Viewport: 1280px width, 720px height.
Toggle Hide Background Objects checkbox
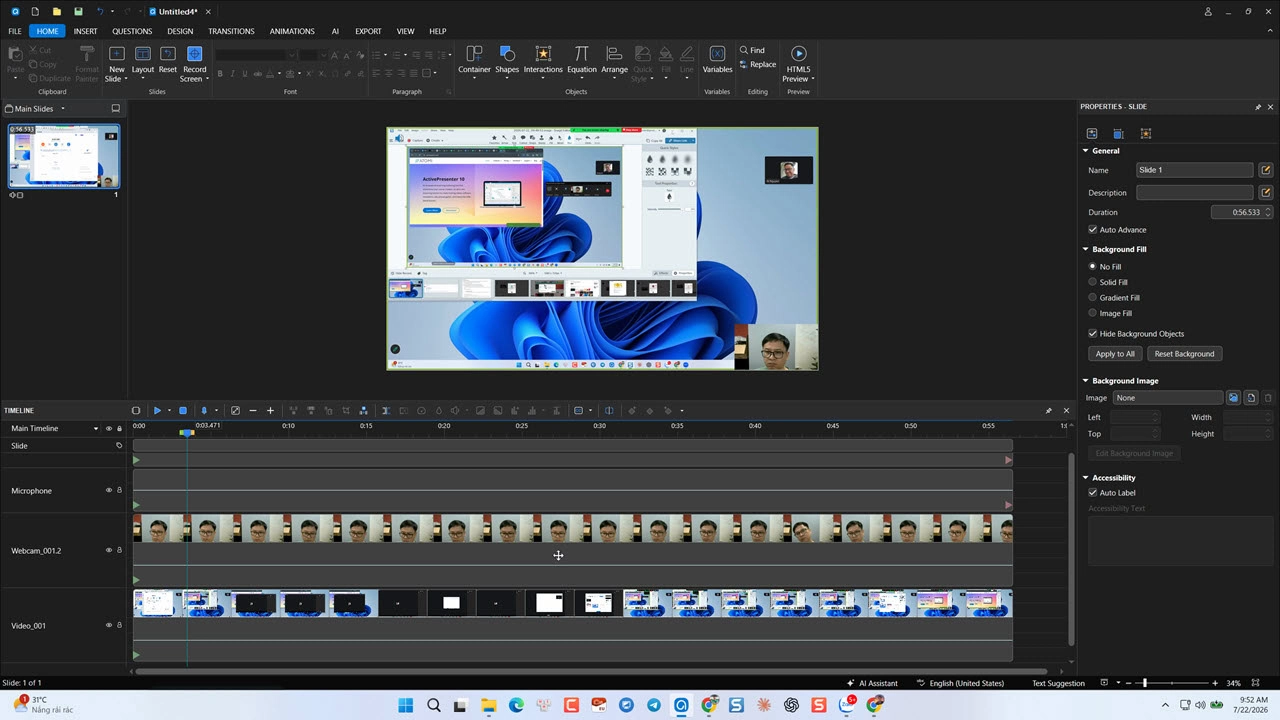click(1093, 334)
